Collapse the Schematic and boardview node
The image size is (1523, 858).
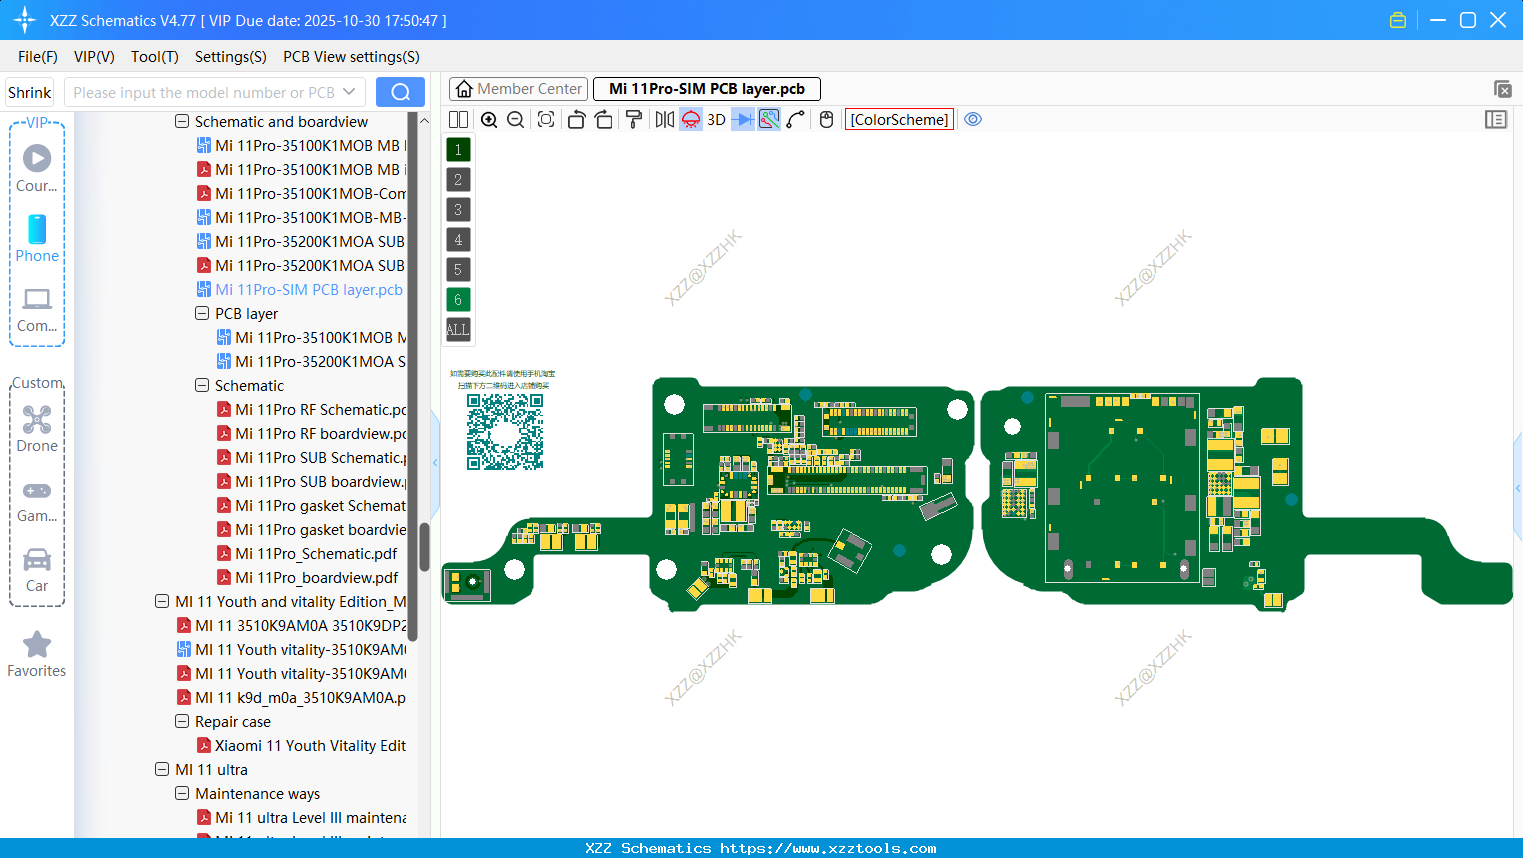coord(182,121)
